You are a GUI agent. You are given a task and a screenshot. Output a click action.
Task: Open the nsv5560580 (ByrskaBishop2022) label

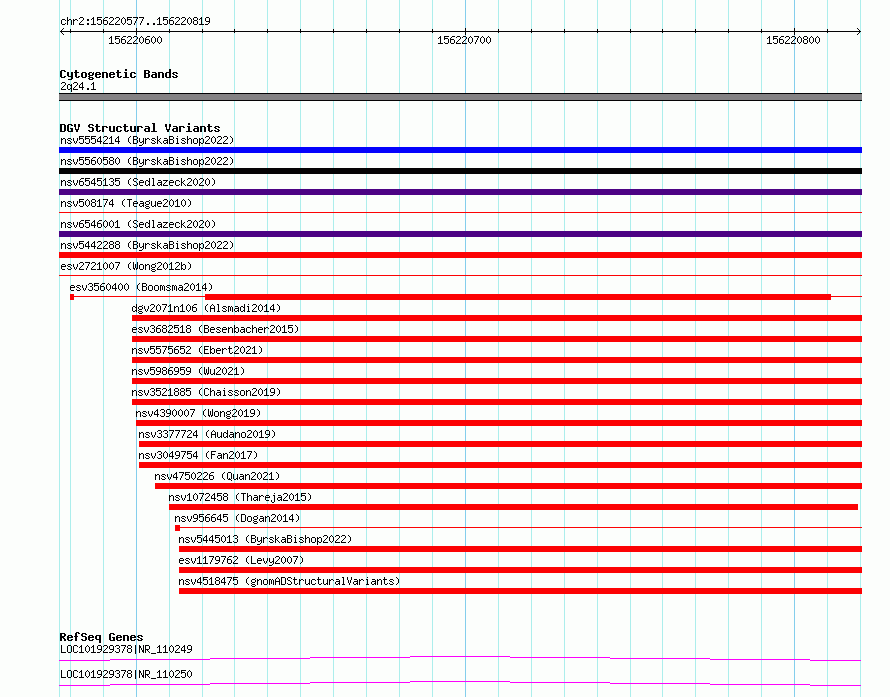147,161
